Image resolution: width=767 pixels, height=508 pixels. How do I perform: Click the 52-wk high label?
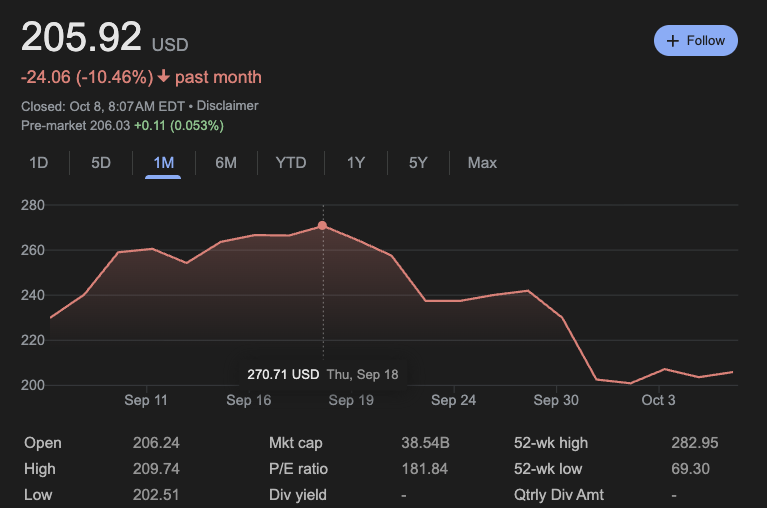(x=551, y=443)
